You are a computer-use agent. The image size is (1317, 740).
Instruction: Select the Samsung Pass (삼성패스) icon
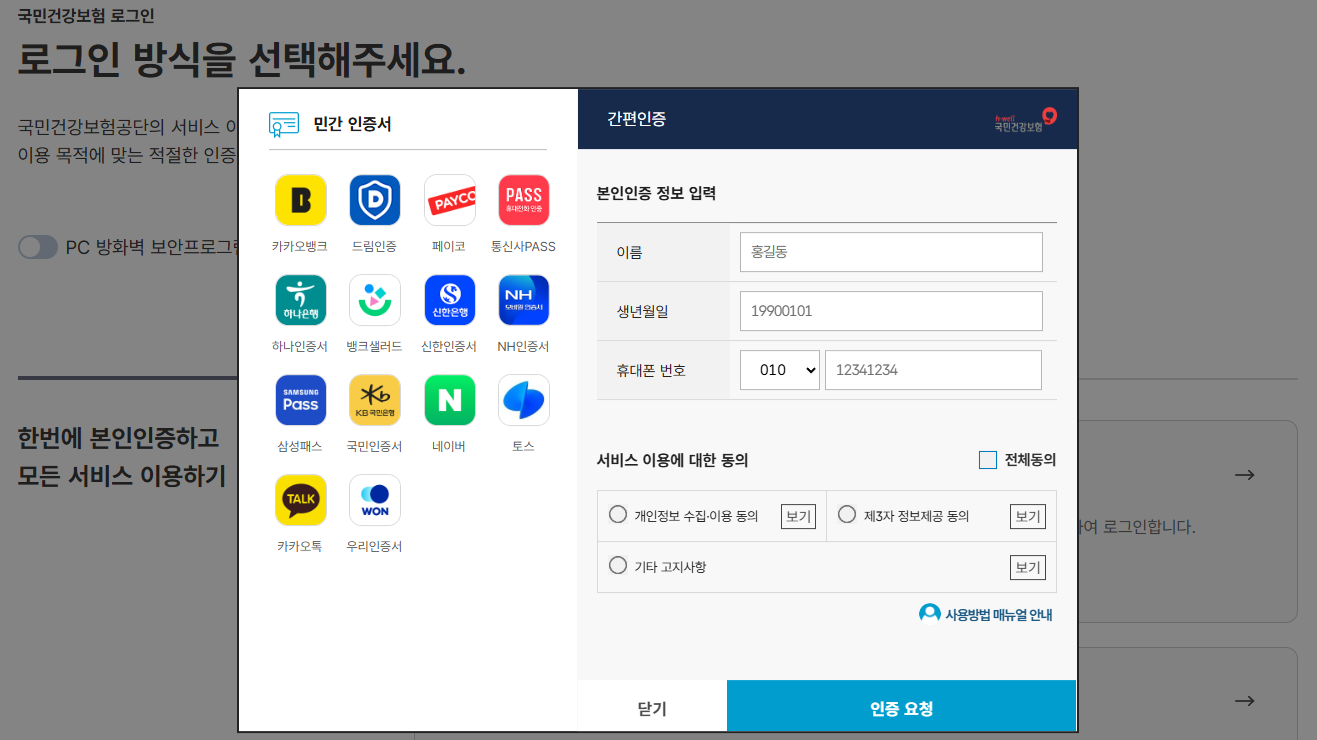(301, 400)
